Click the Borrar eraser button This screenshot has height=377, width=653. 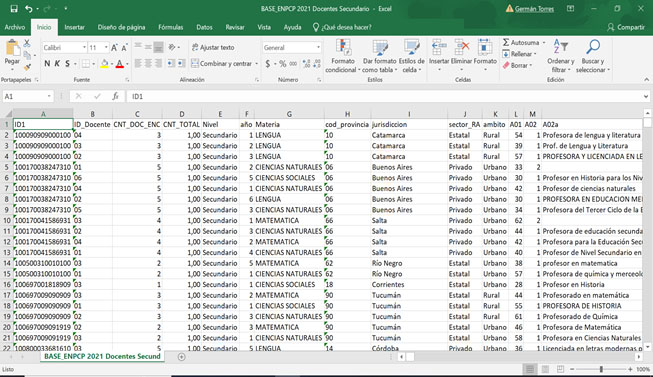[x=516, y=65]
